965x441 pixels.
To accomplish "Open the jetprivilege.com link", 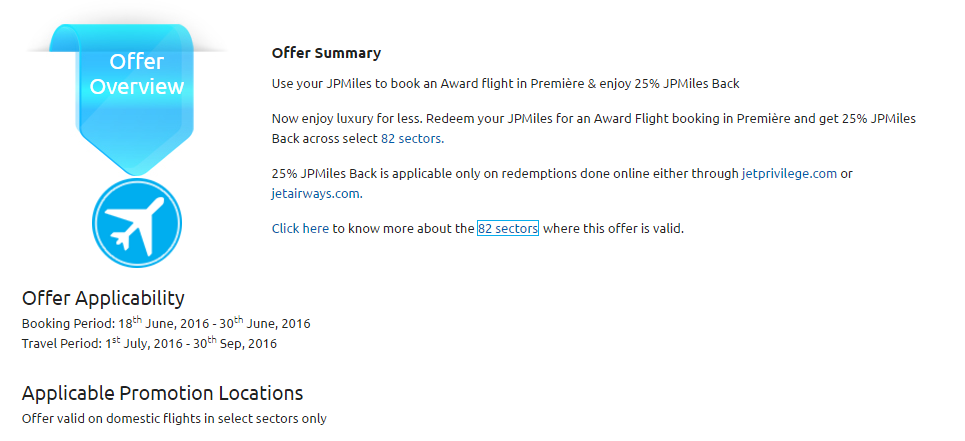I will [789, 173].
